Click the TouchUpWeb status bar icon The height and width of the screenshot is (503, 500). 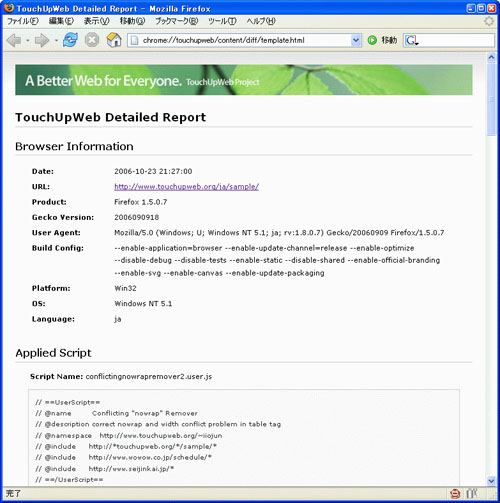coord(455,493)
